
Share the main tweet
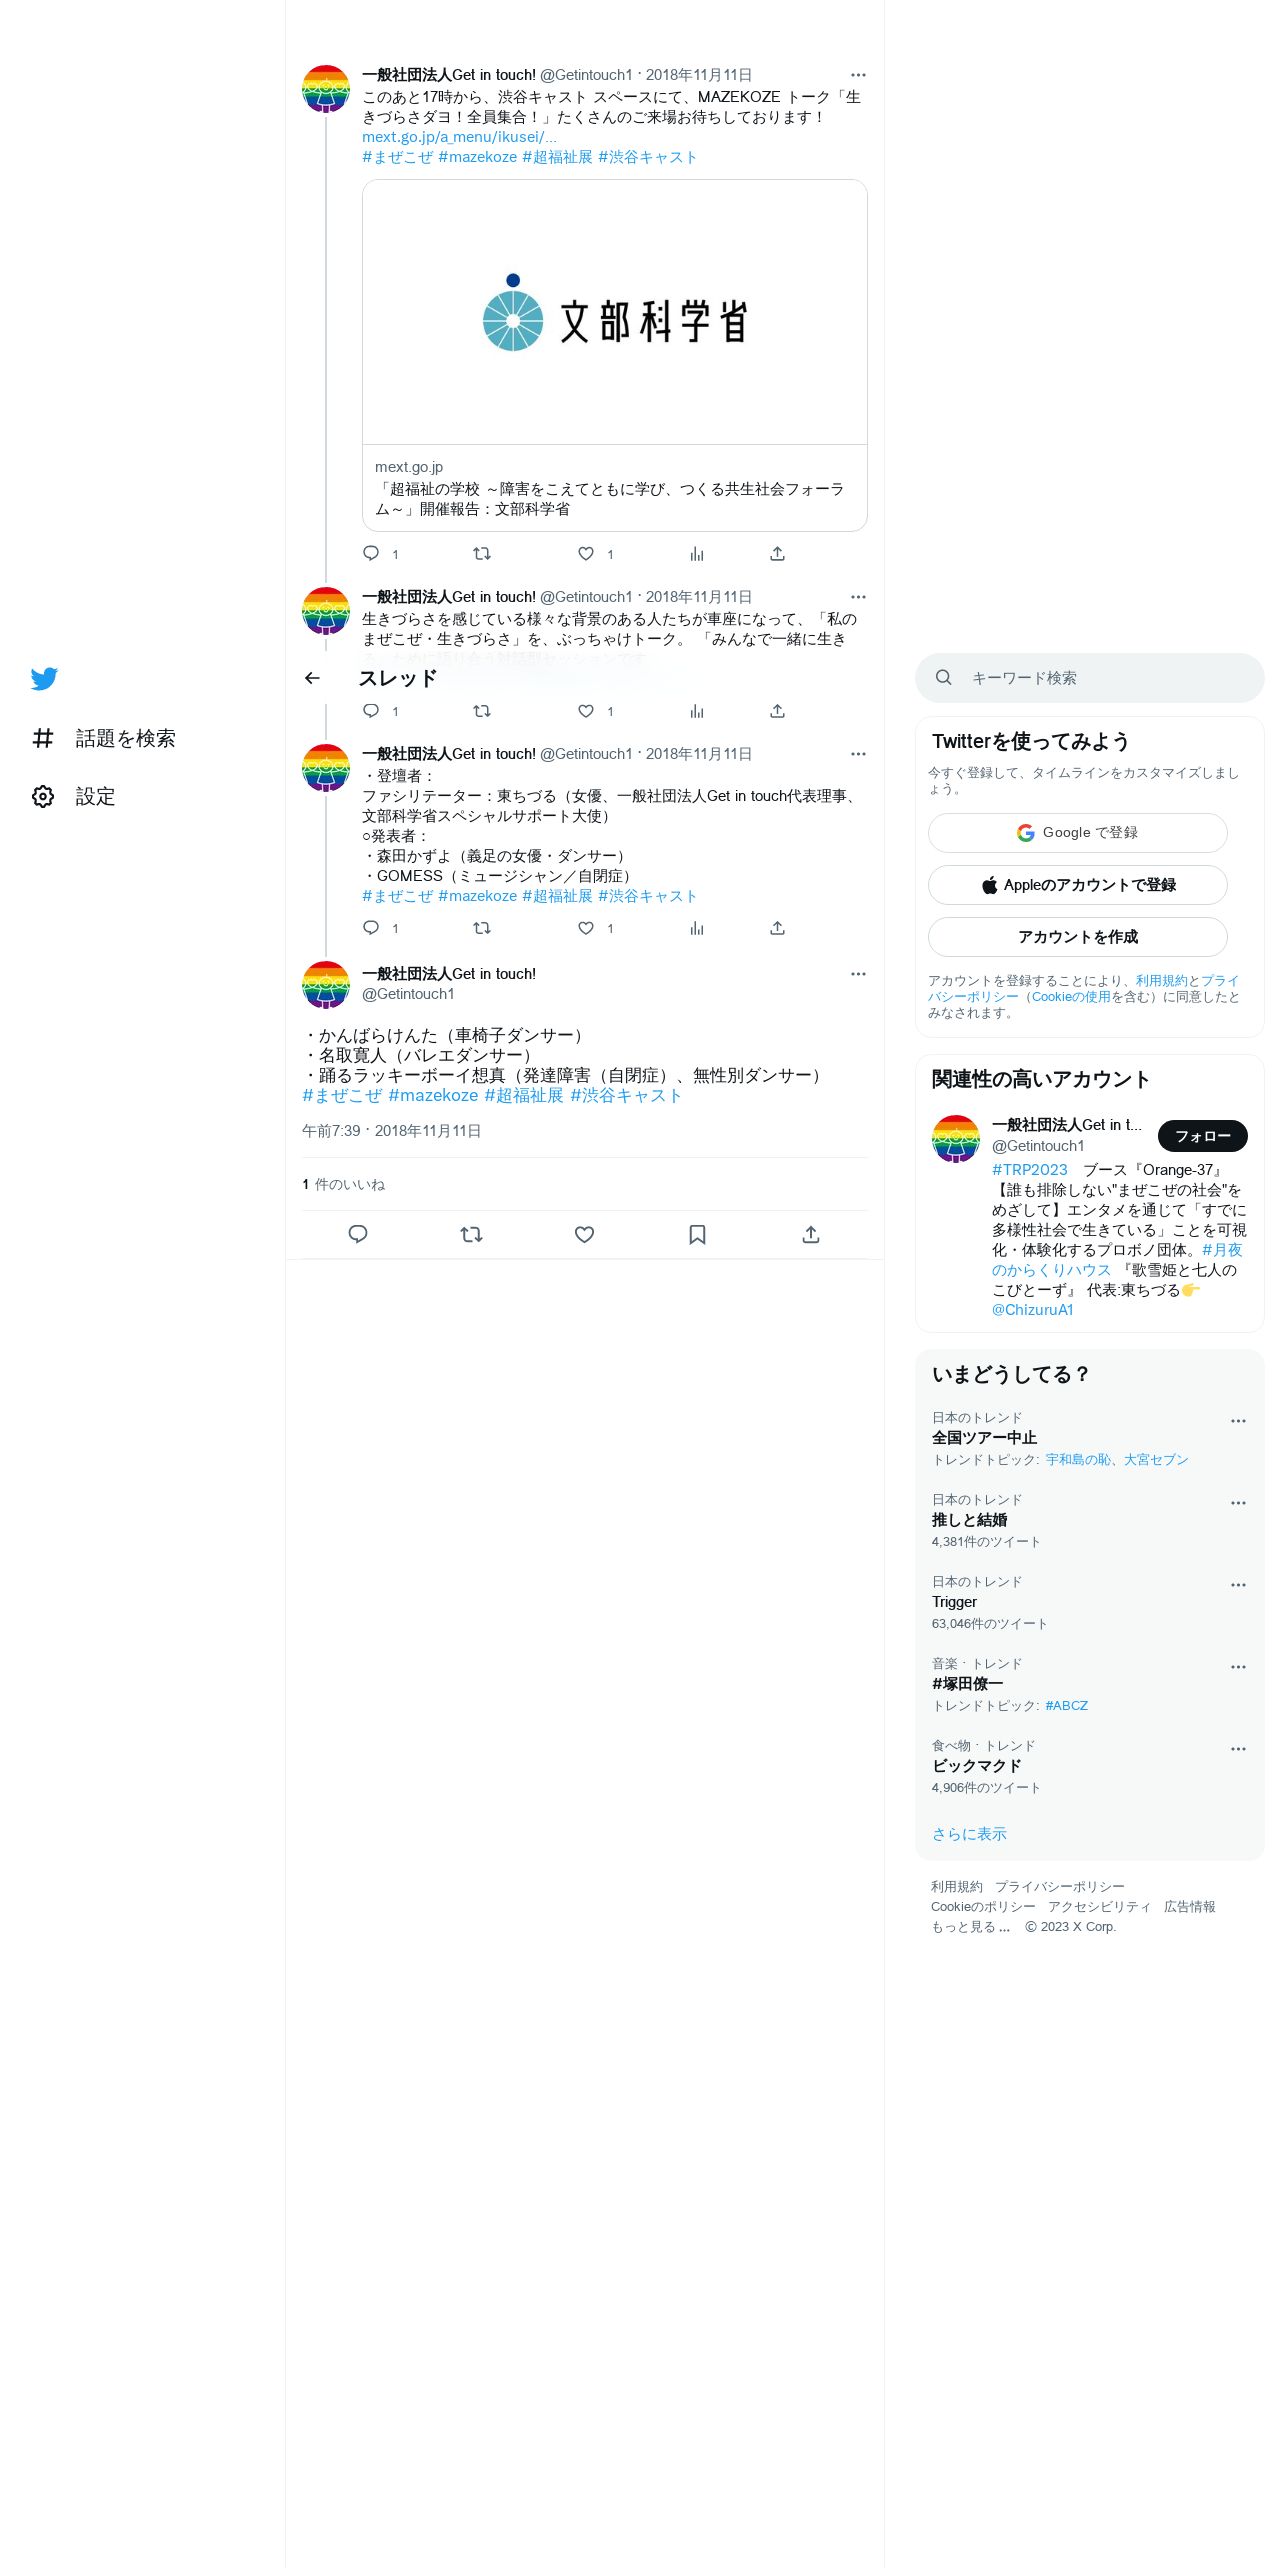(811, 1235)
